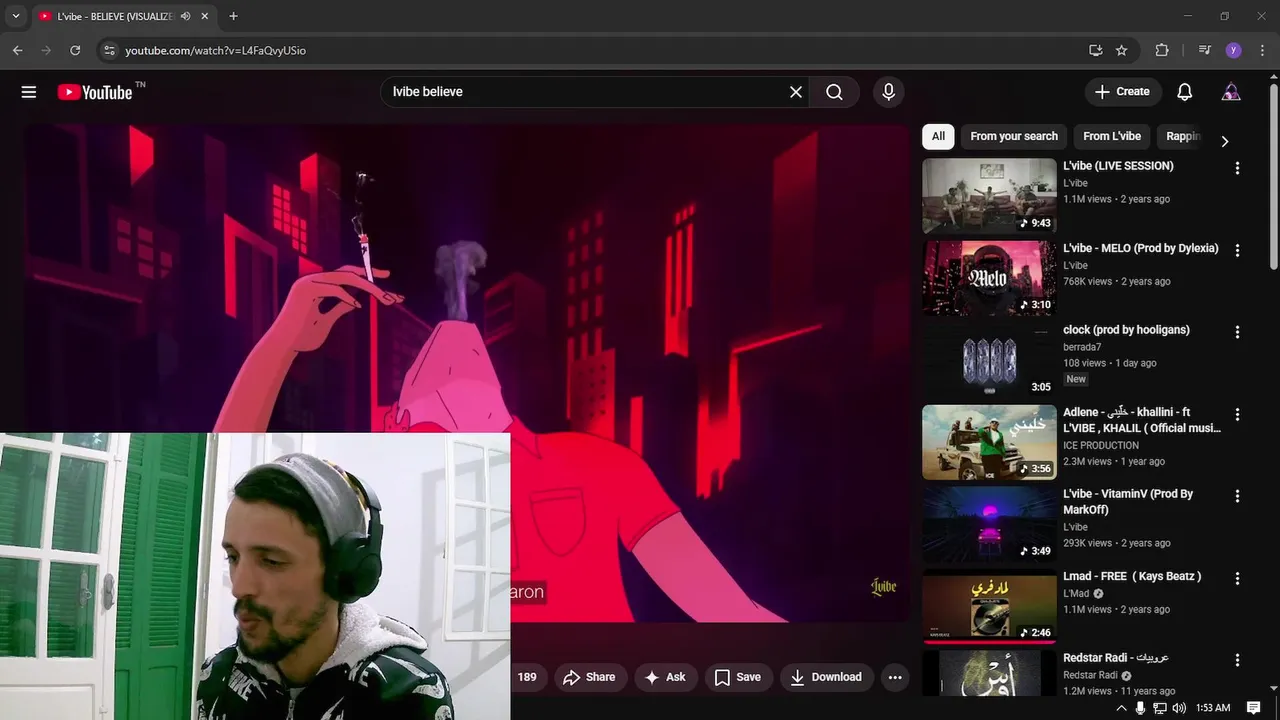Image resolution: width=1280 pixels, height=720 pixels.
Task: Open the L'vibe VitaminV thumbnail
Action: point(989,524)
